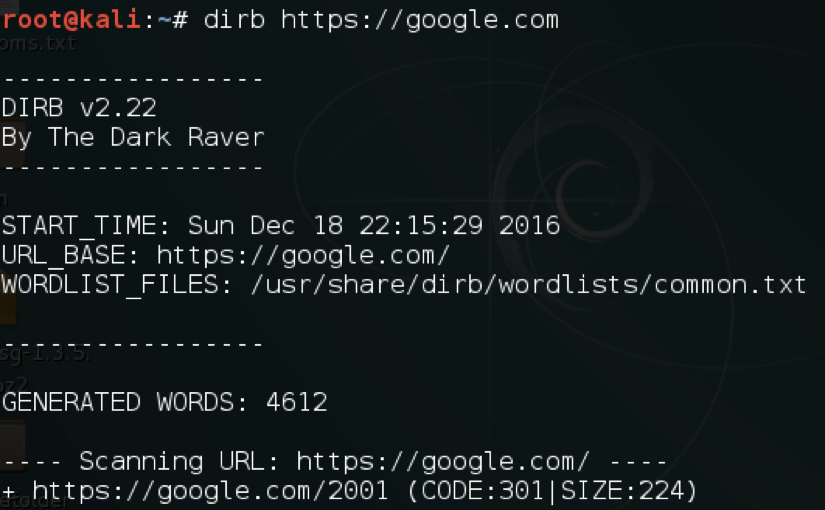
Task: Click the dirb command word
Action: click(x=234, y=19)
